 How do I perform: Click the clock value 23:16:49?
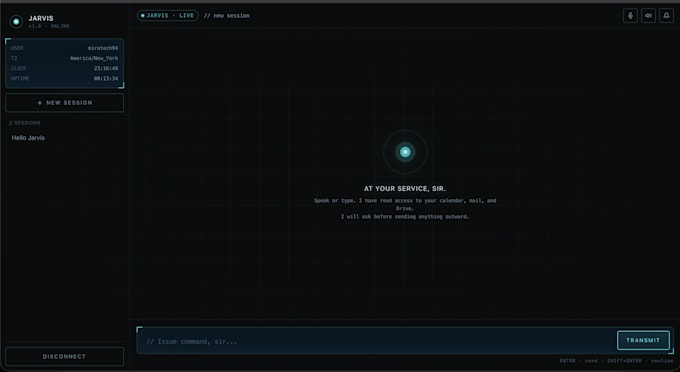(x=106, y=69)
